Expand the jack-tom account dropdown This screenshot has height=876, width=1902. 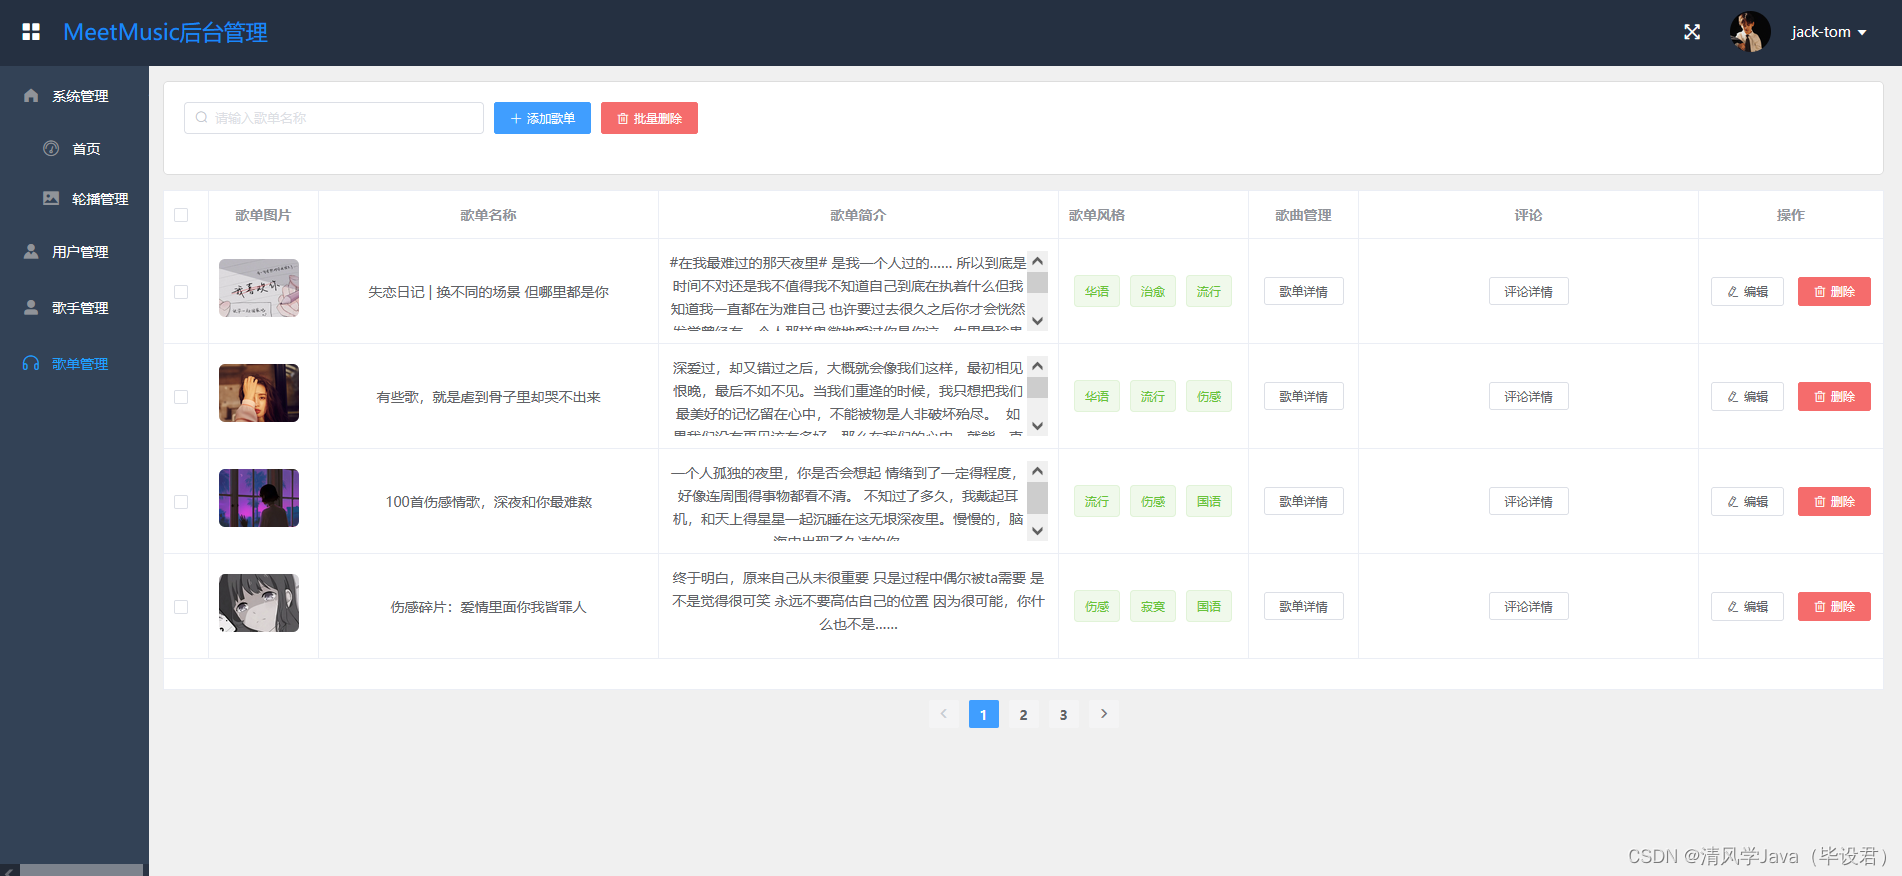coord(1829,32)
